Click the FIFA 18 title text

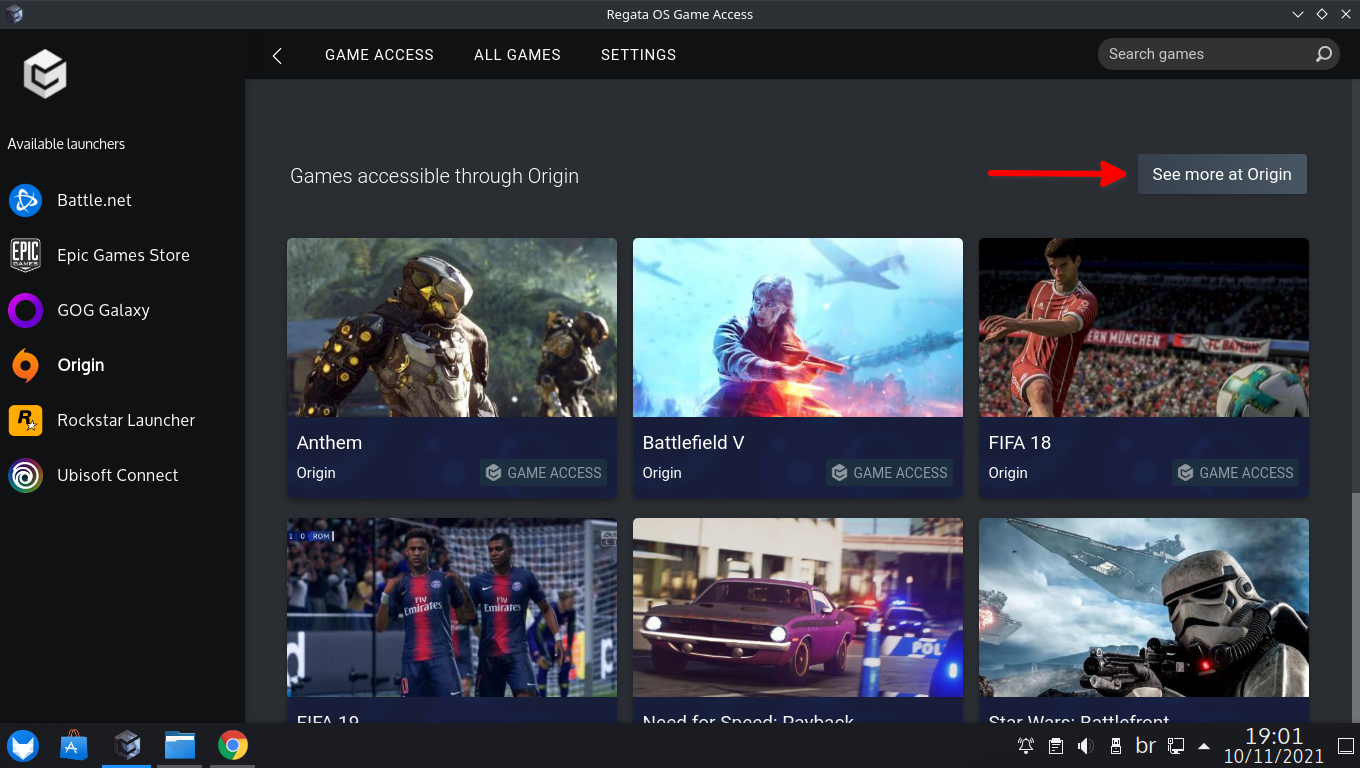click(x=1019, y=442)
